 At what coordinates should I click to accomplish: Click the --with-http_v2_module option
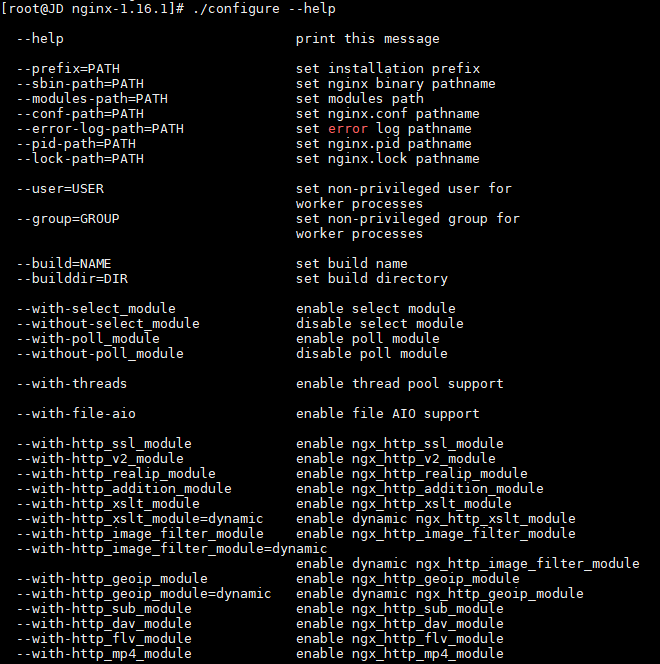click(100, 459)
